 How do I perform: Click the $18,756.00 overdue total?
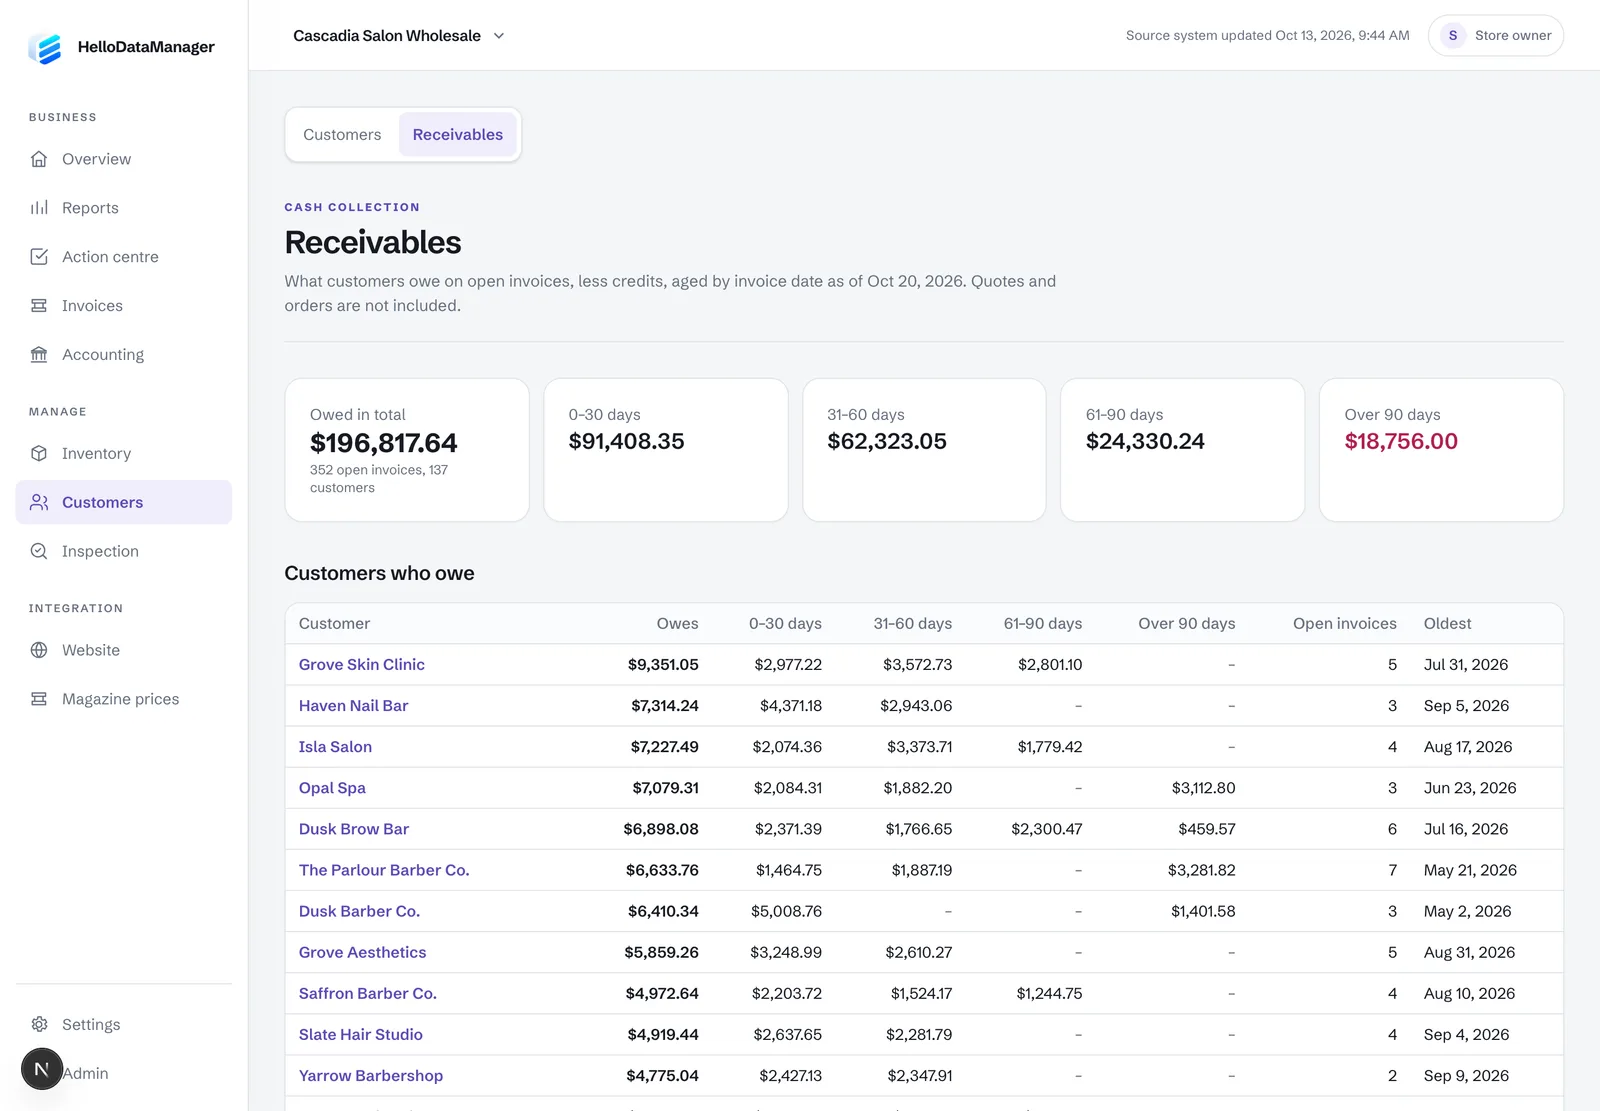pyautogui.click(x=1401, y=442)
